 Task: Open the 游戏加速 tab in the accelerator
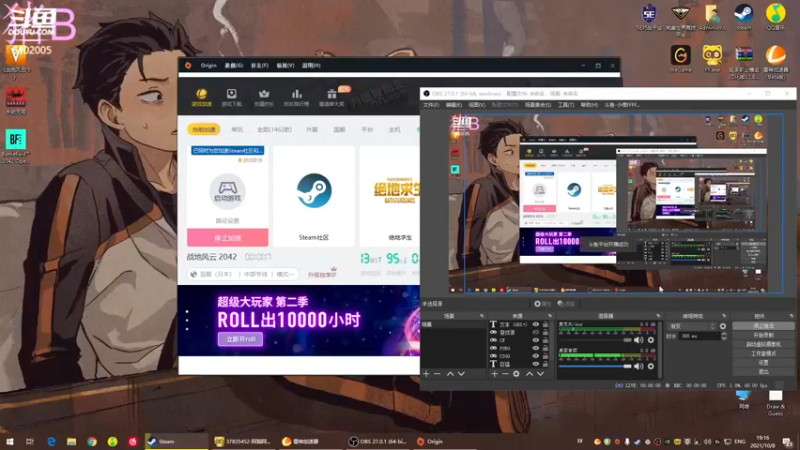(x=202, y=97)
